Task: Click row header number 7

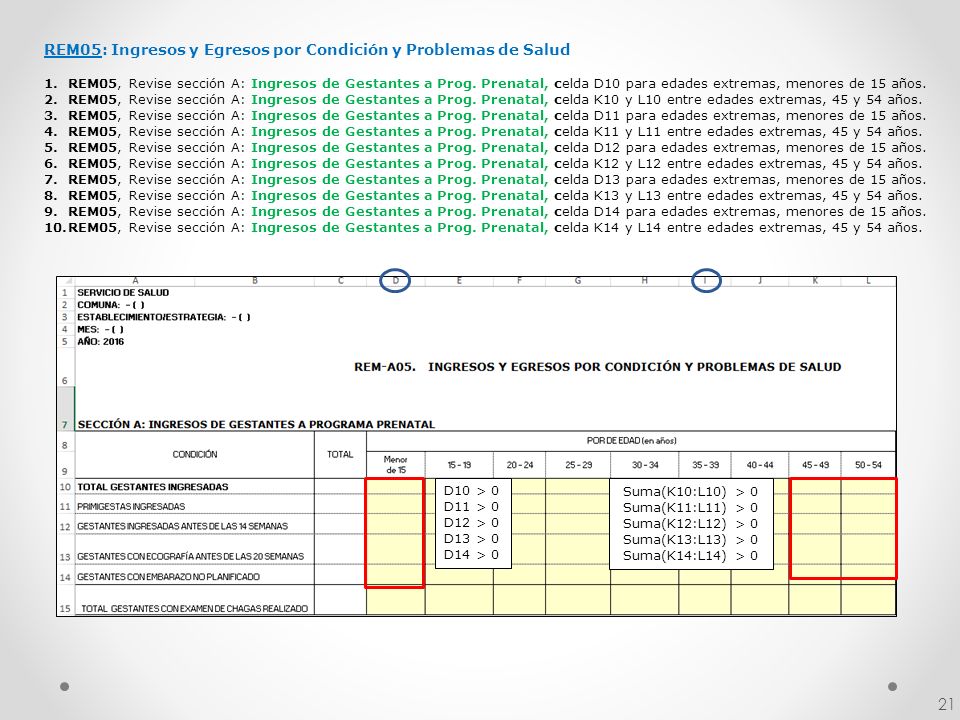Action: click(66, 408)
